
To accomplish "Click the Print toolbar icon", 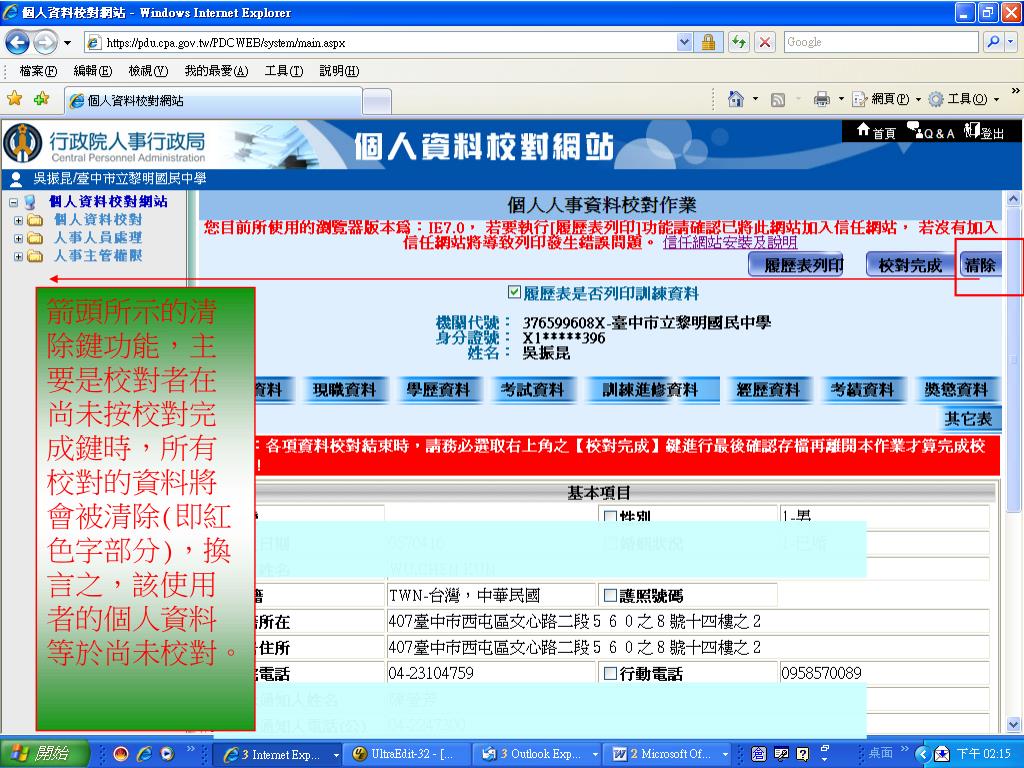I will pos(821,99).
